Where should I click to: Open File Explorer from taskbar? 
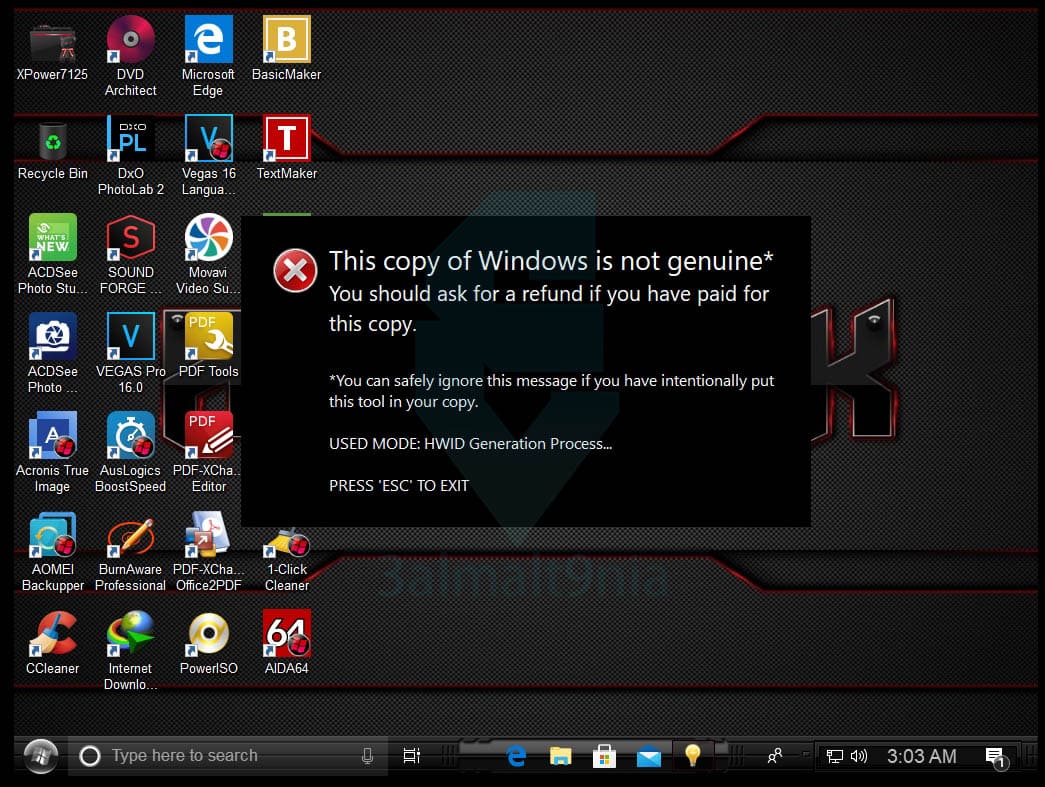click(x=560, y=756)
